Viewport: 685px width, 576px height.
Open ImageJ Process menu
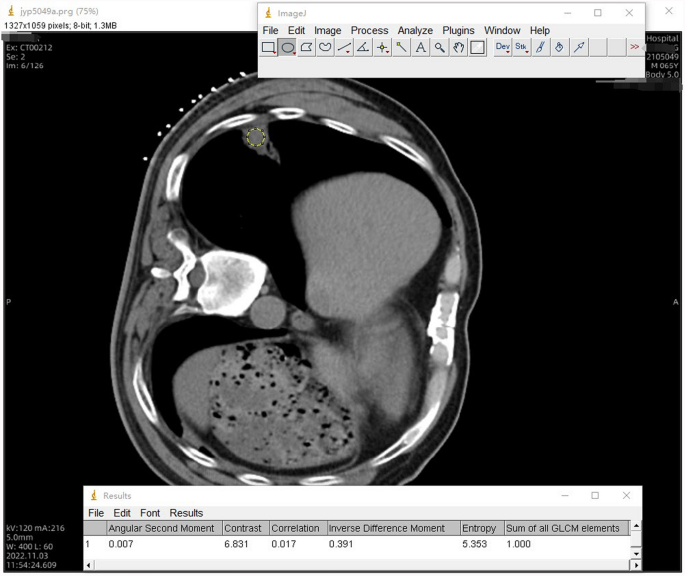[x=369, y=30]
